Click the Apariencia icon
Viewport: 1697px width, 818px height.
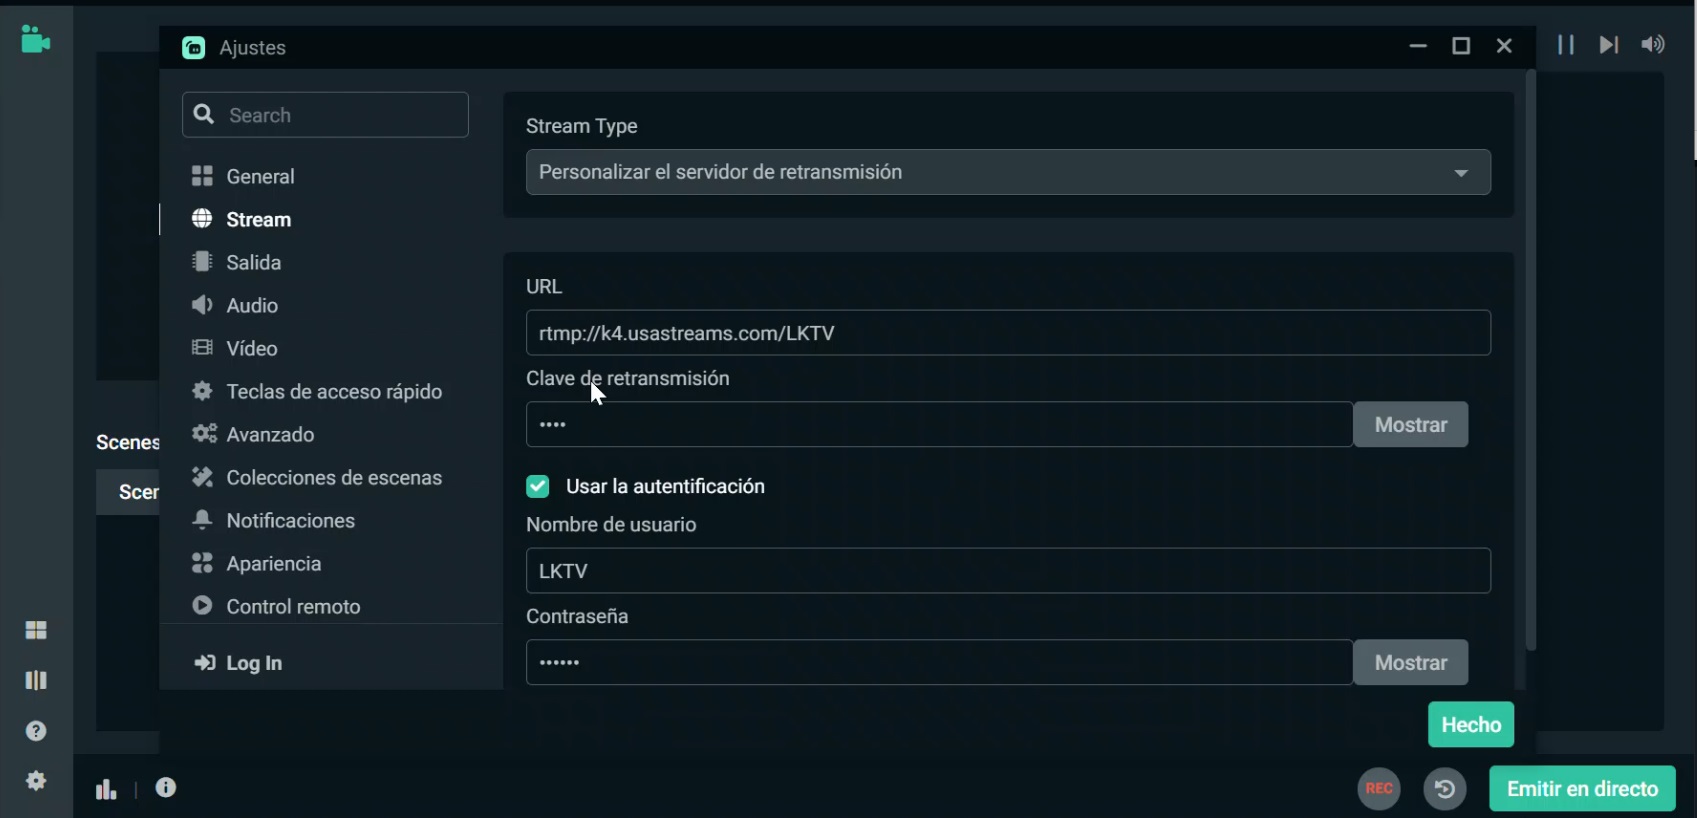(202, 563)
